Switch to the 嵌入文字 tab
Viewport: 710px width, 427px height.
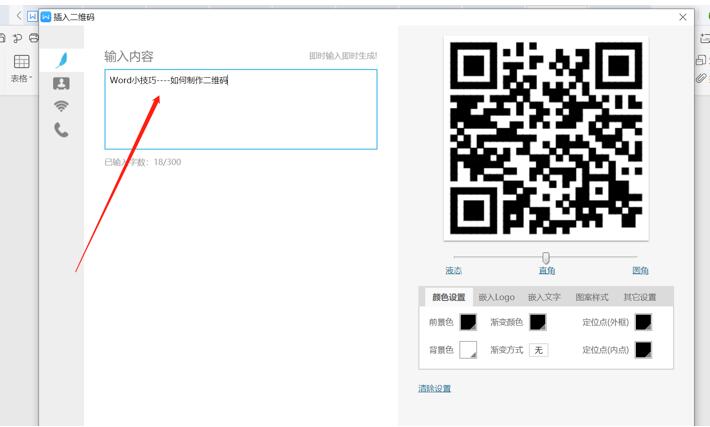[544, 297]
